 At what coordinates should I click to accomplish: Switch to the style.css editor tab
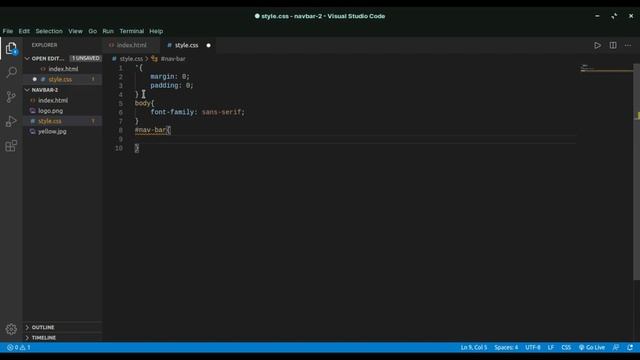(187, 45)
